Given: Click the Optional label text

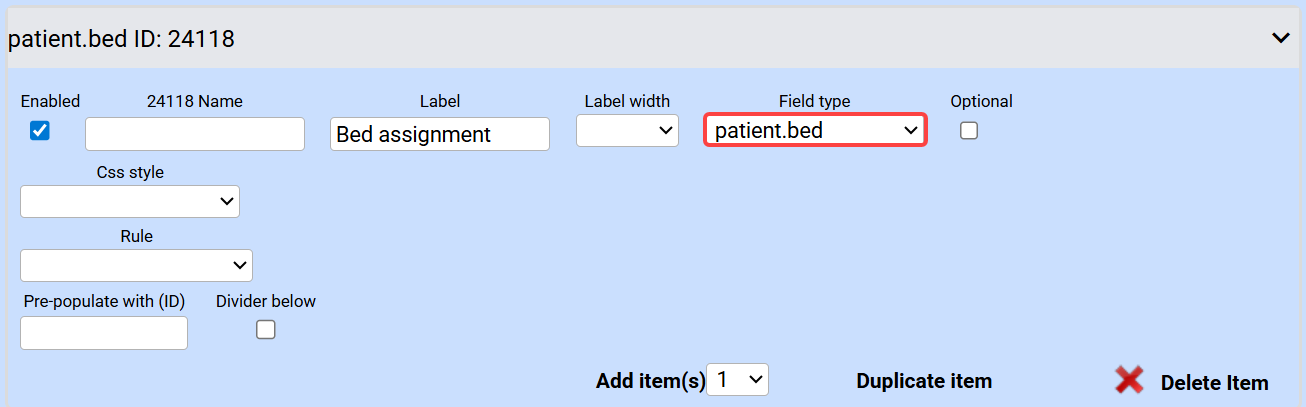Looking at the screenshot, I should pyautogui.click(x=981, y=101).
